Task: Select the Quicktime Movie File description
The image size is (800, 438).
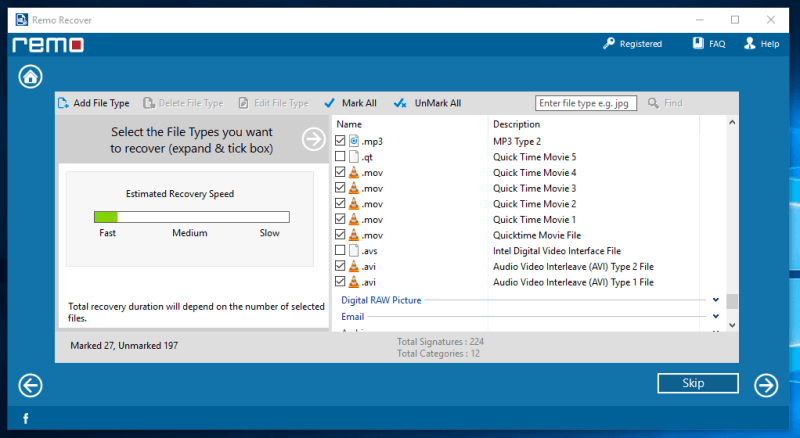Action: (x=537, y=235)
